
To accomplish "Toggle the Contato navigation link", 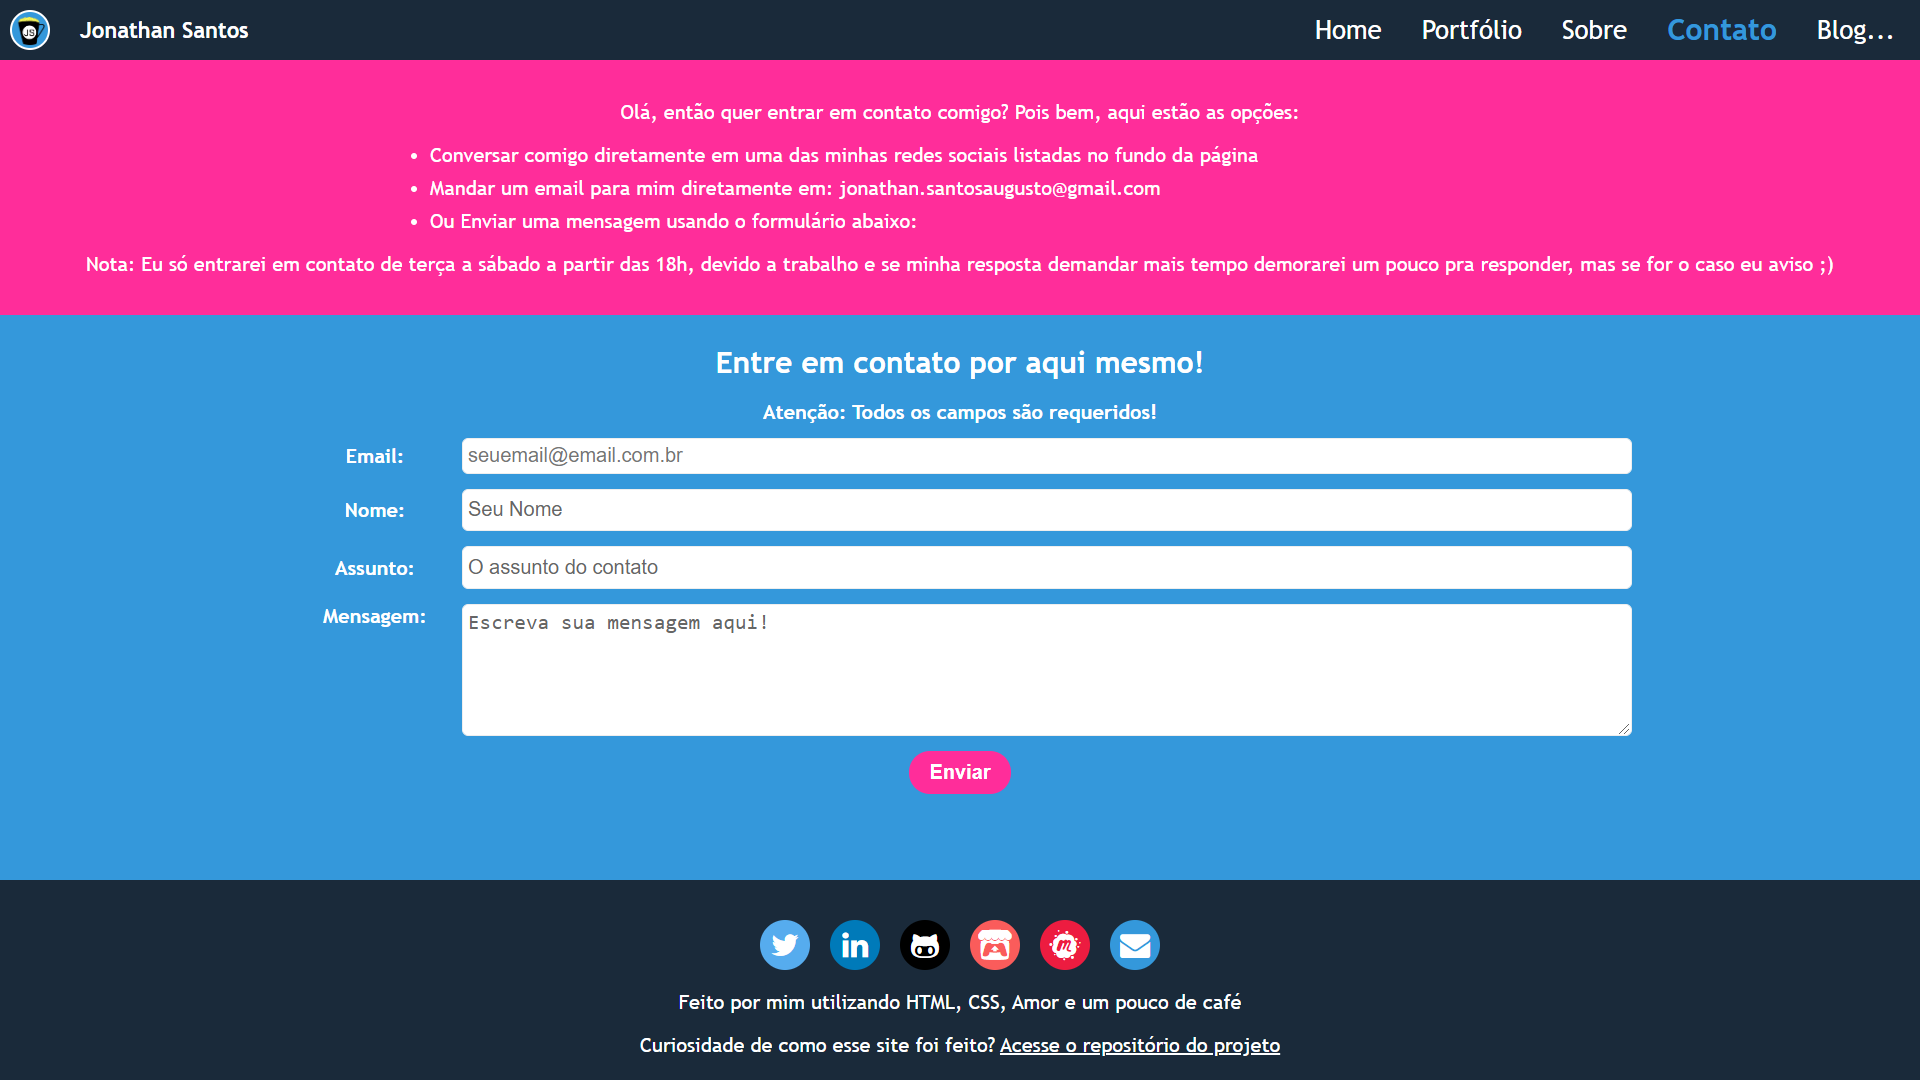I will pos(1721,29).
